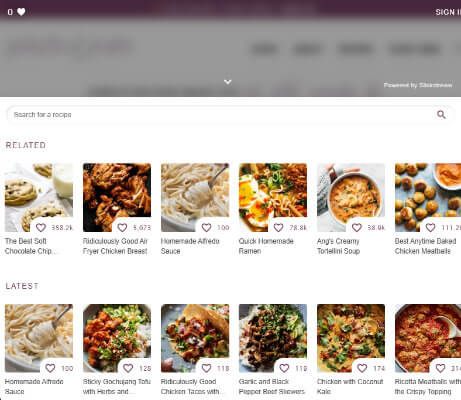Open Sticky Gochujang Tofu photo
Image resolution: width=461 pixels, height=400 pixels.
[117, 338]
